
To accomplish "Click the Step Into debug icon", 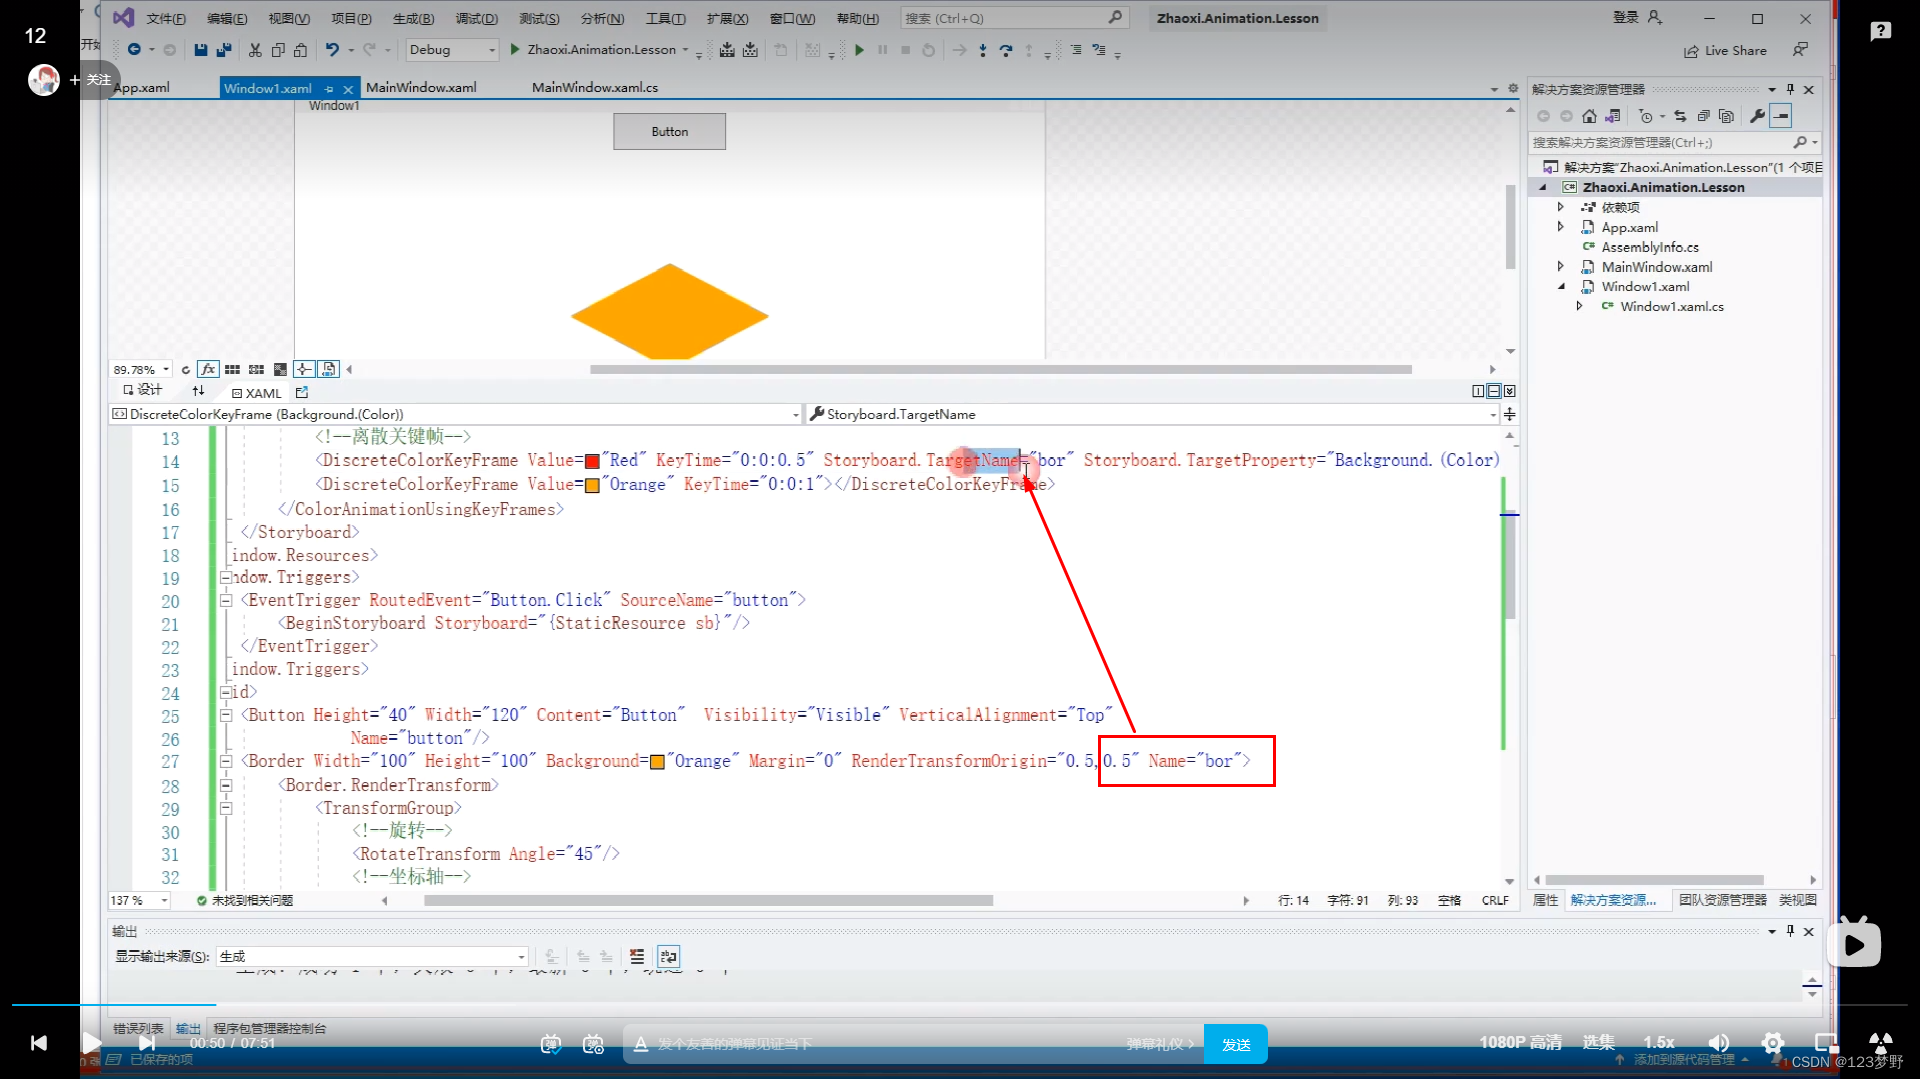I will pyautogui.click(x=982, y=50).
